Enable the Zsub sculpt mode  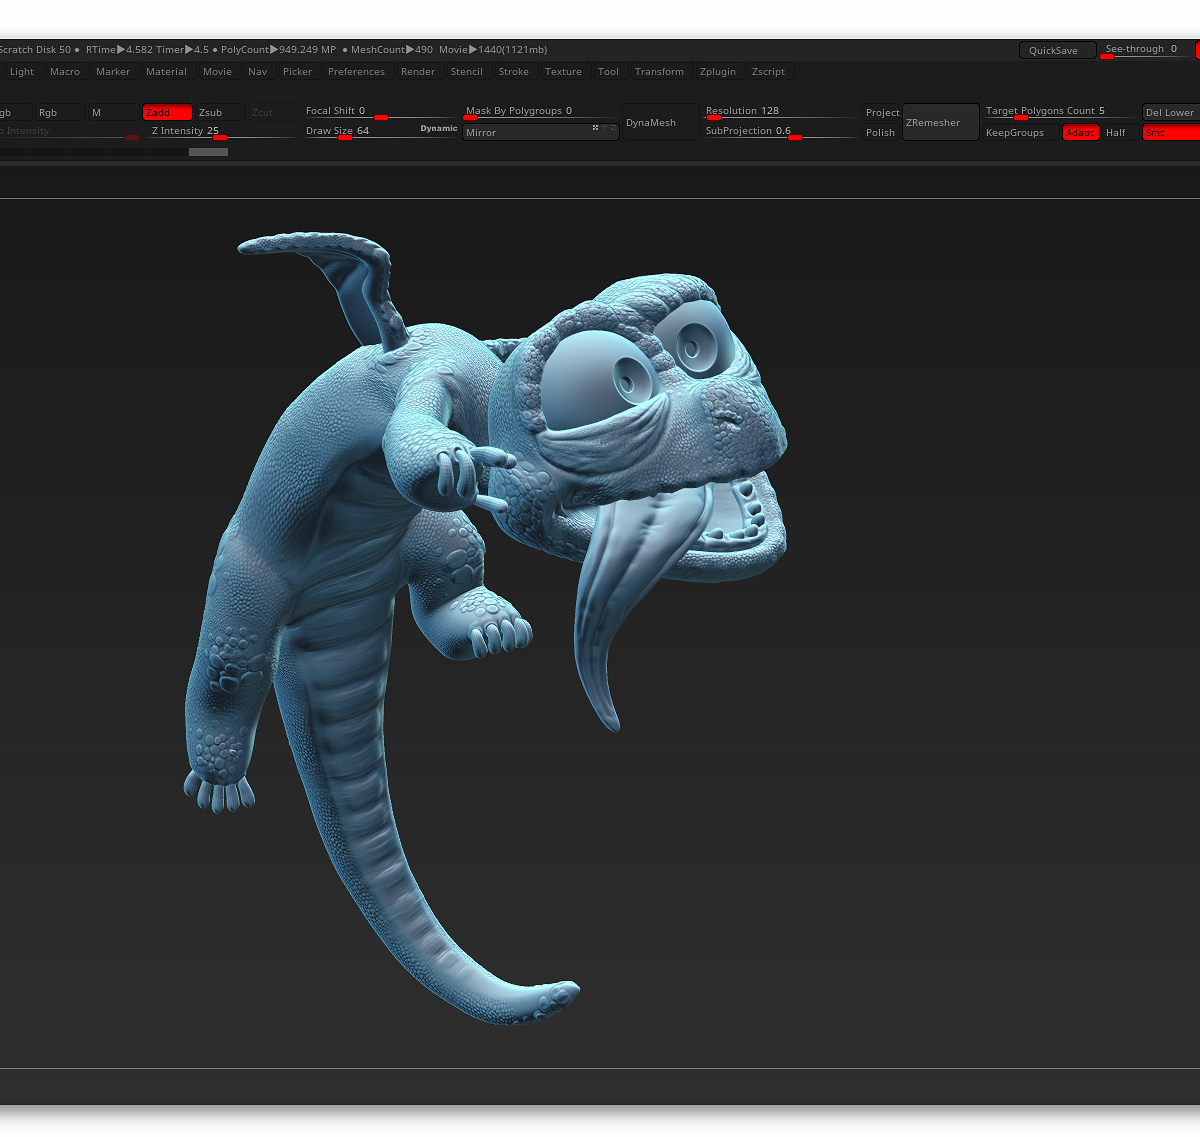220,113
